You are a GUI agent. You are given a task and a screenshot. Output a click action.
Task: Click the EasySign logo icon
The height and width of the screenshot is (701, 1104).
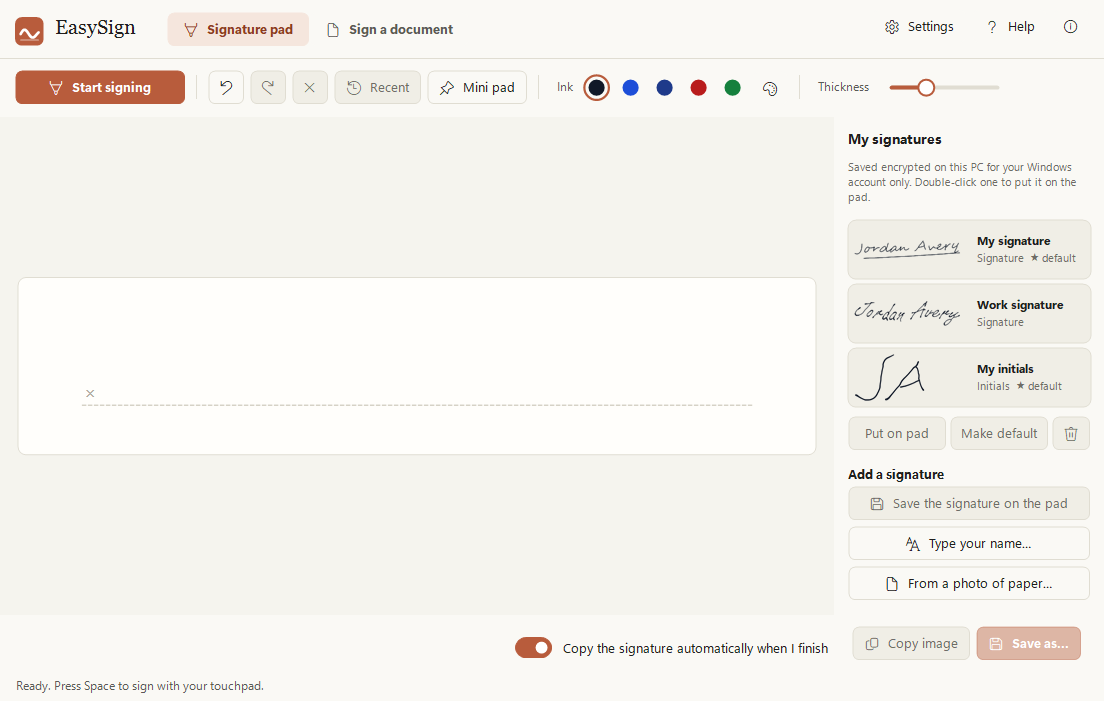30,31
